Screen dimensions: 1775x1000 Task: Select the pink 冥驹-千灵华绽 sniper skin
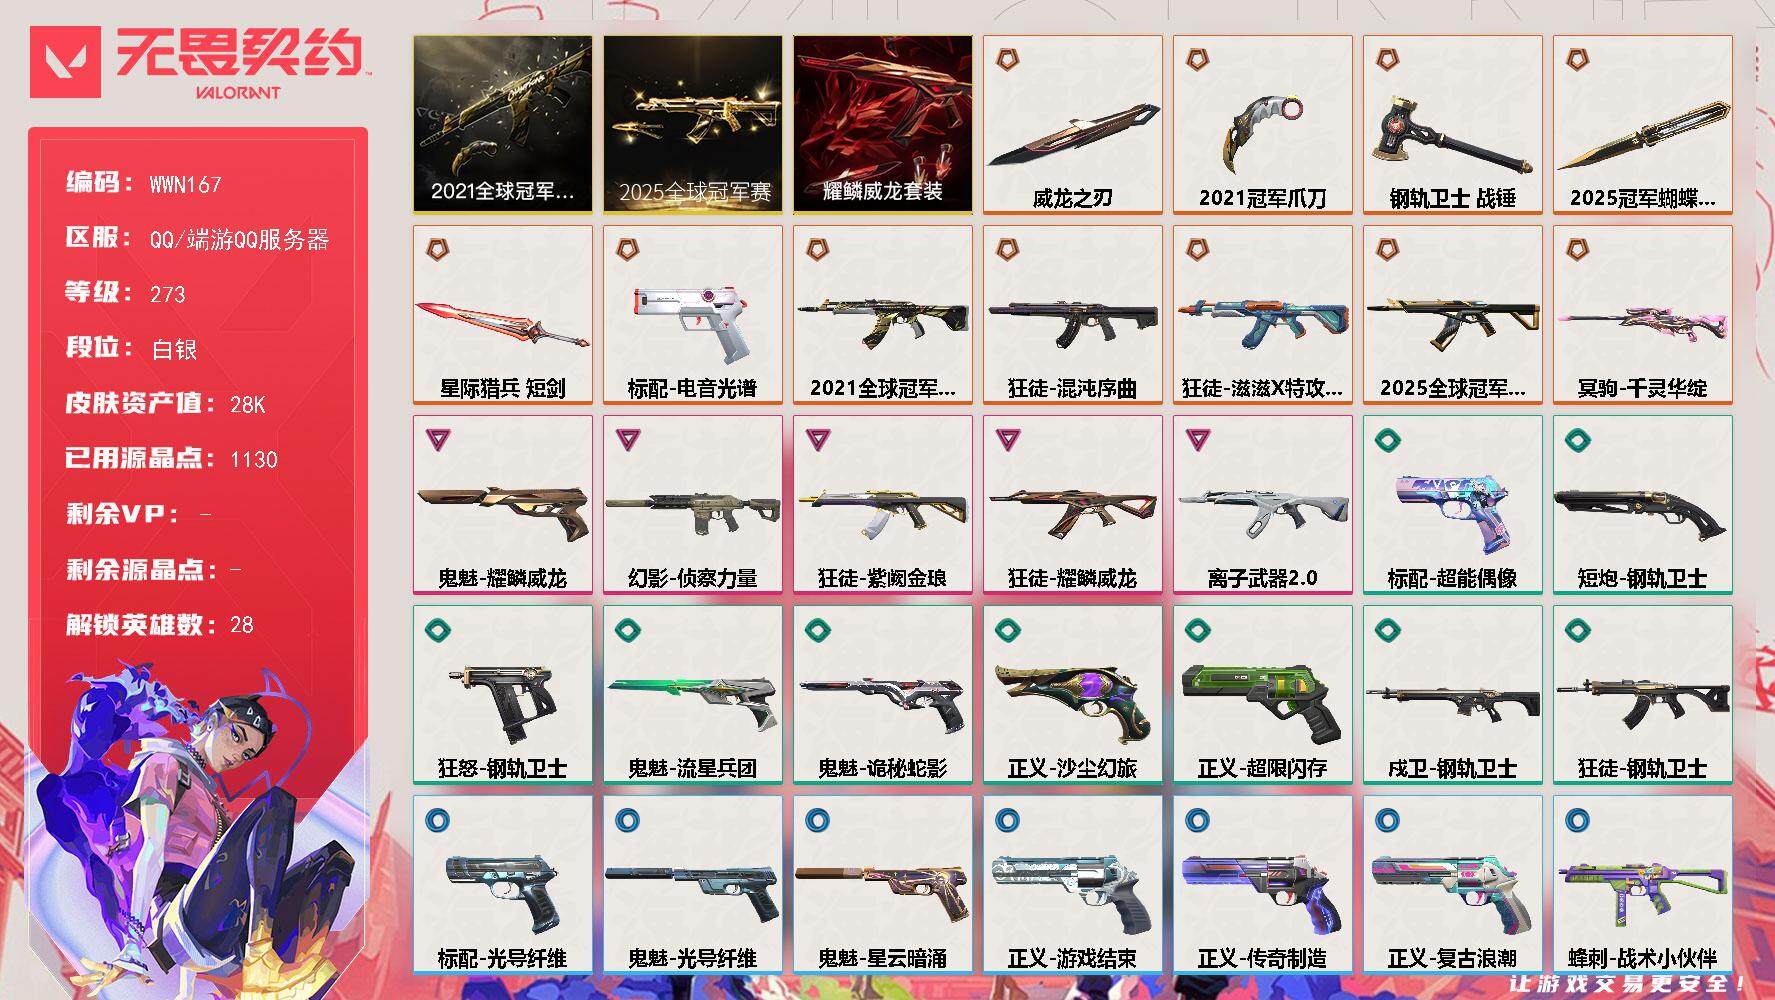[1642, 315]
